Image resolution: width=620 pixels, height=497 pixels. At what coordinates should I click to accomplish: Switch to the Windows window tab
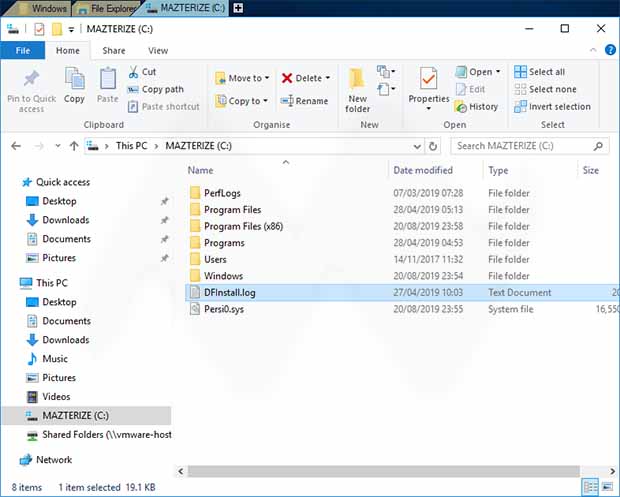41,8
